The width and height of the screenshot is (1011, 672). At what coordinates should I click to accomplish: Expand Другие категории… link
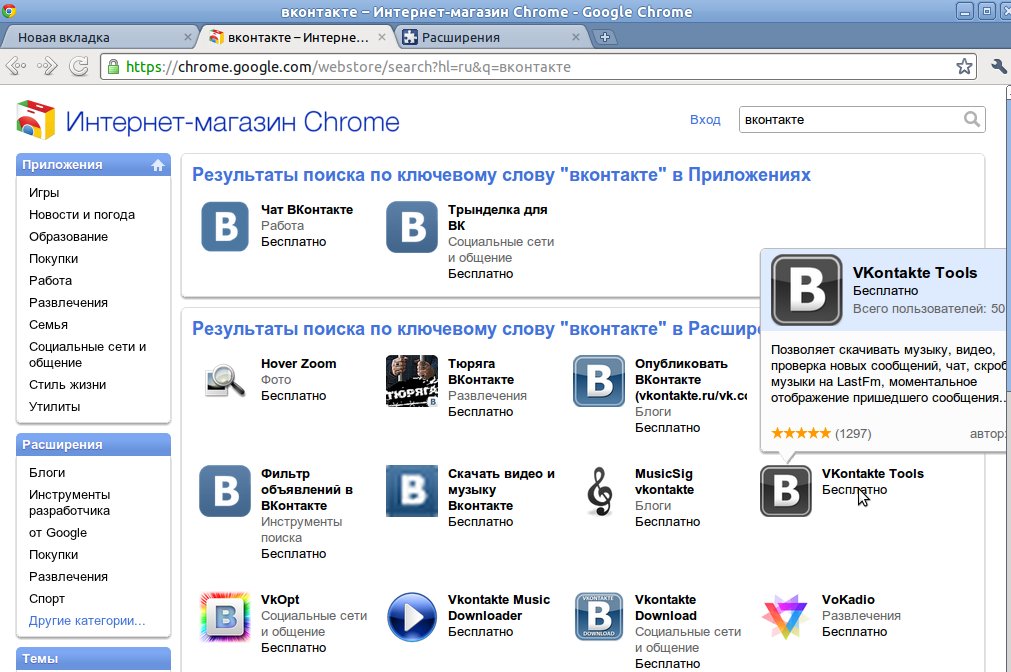pyautogui.click(x=87, y=621)
